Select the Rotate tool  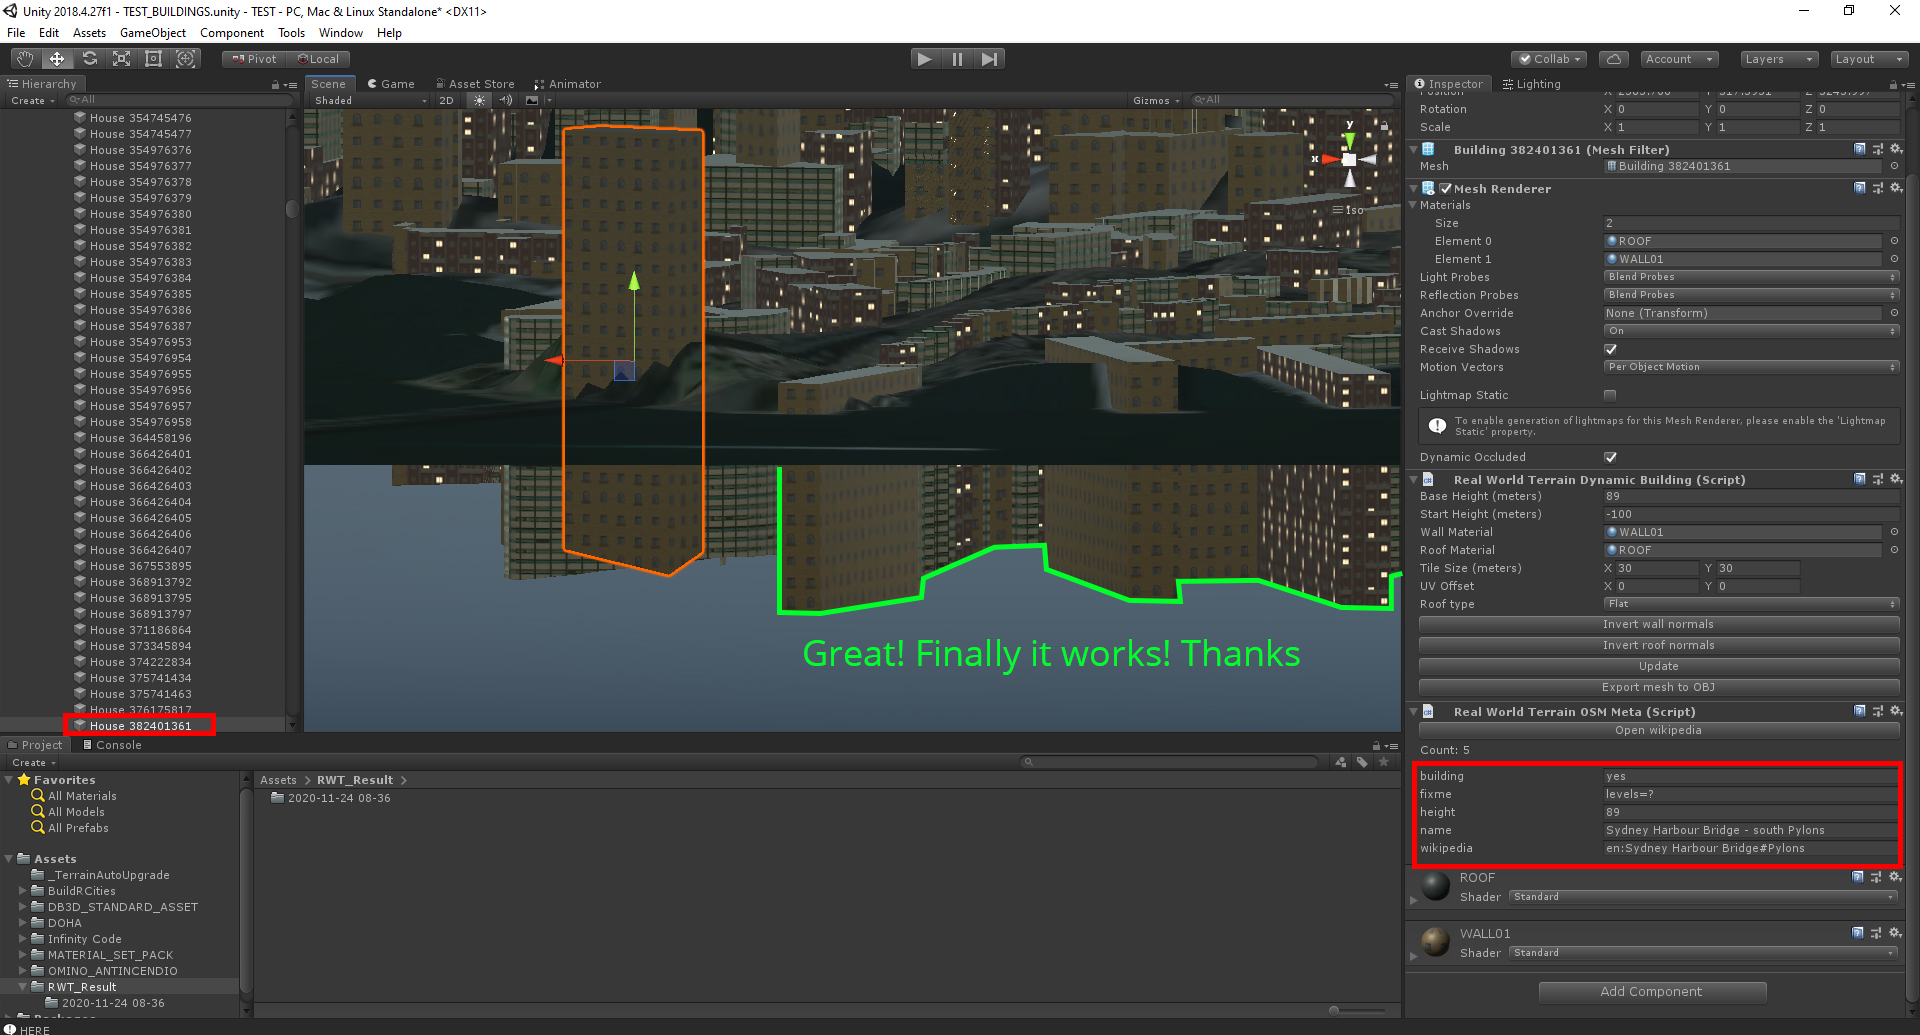click(x=89, y=59)
